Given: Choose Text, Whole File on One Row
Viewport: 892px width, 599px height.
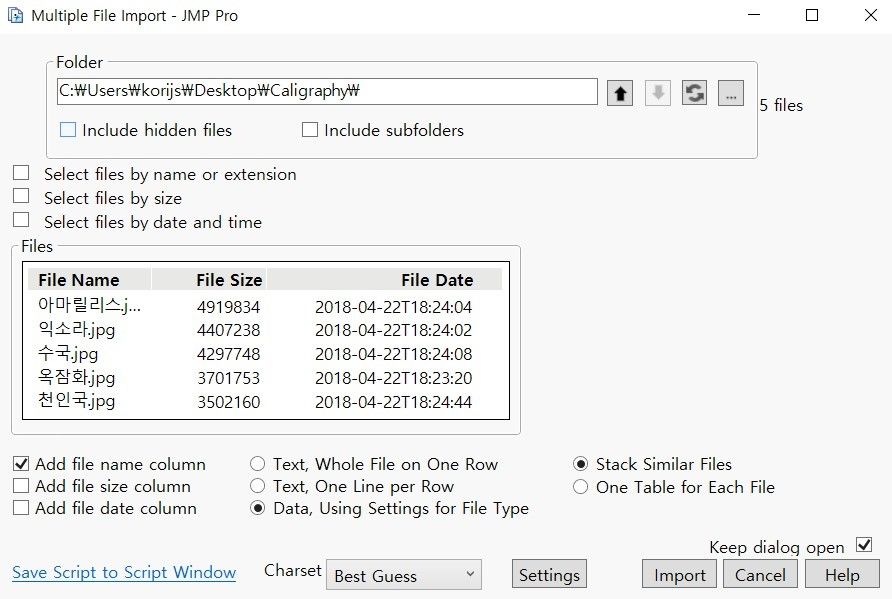Looking at the screenshot, I should click(x=258, y=464).
